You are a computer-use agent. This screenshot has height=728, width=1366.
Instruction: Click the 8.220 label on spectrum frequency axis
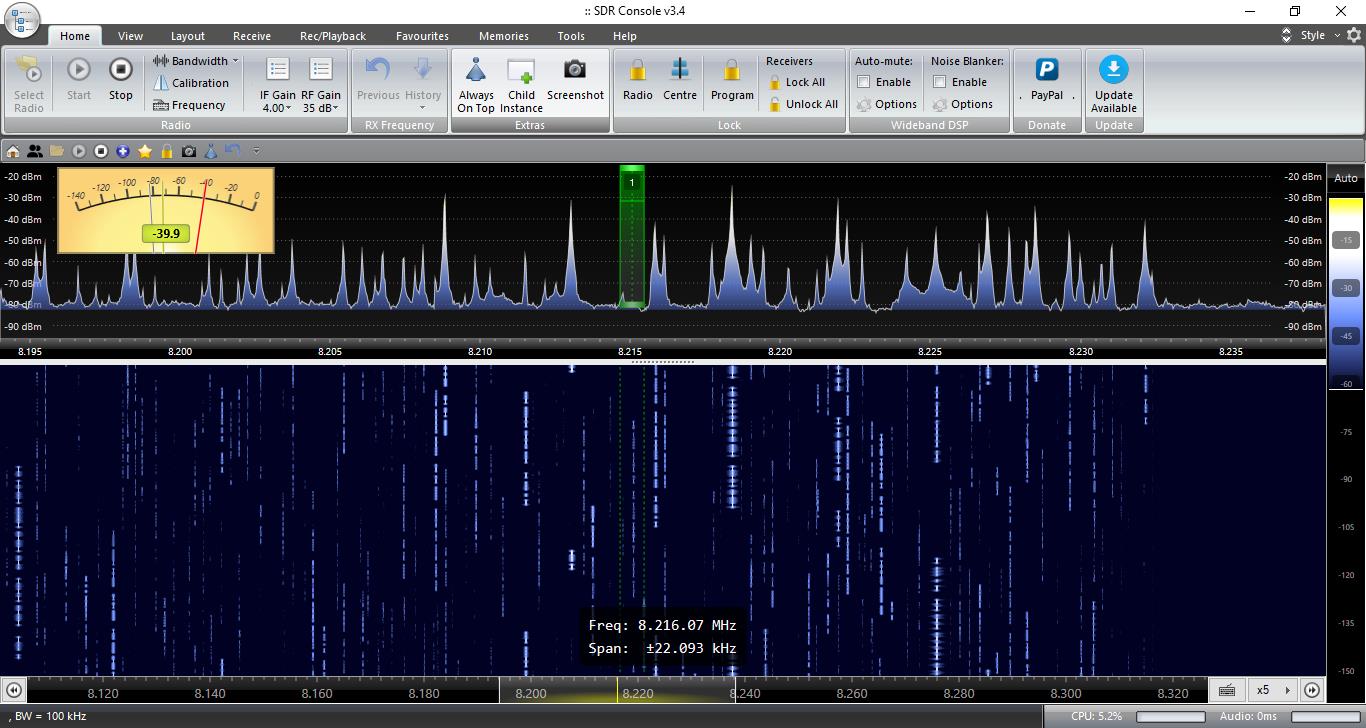(x=780, y=352)
